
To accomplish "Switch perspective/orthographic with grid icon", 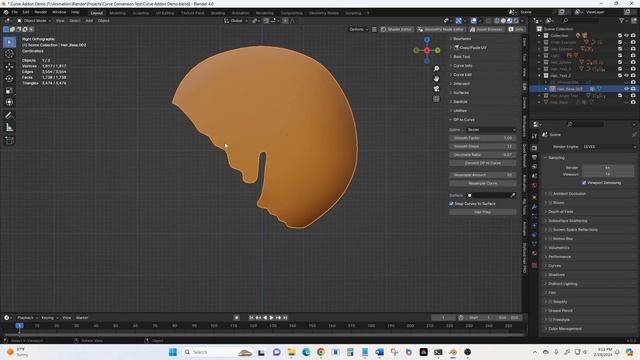I will point(436,99).
